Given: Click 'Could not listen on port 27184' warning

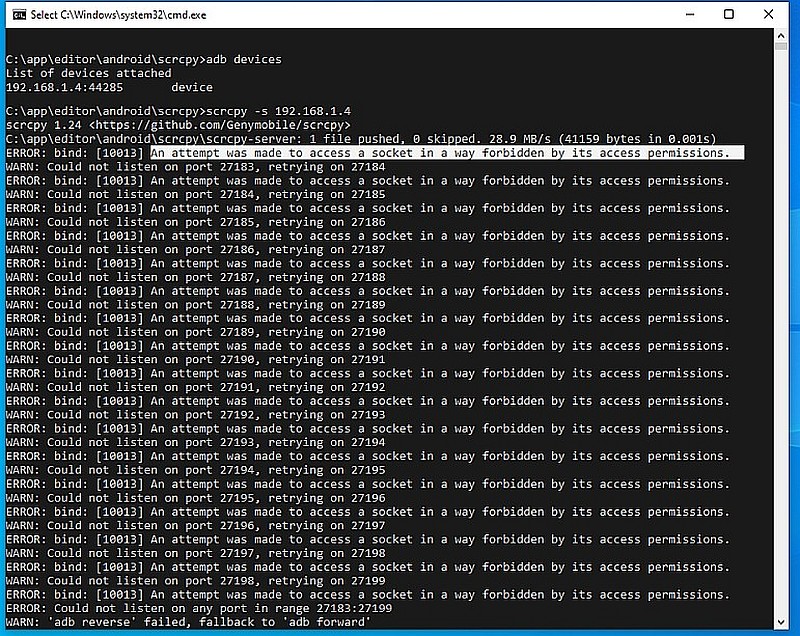Looking at the screenshot, I should click(195, 194).
